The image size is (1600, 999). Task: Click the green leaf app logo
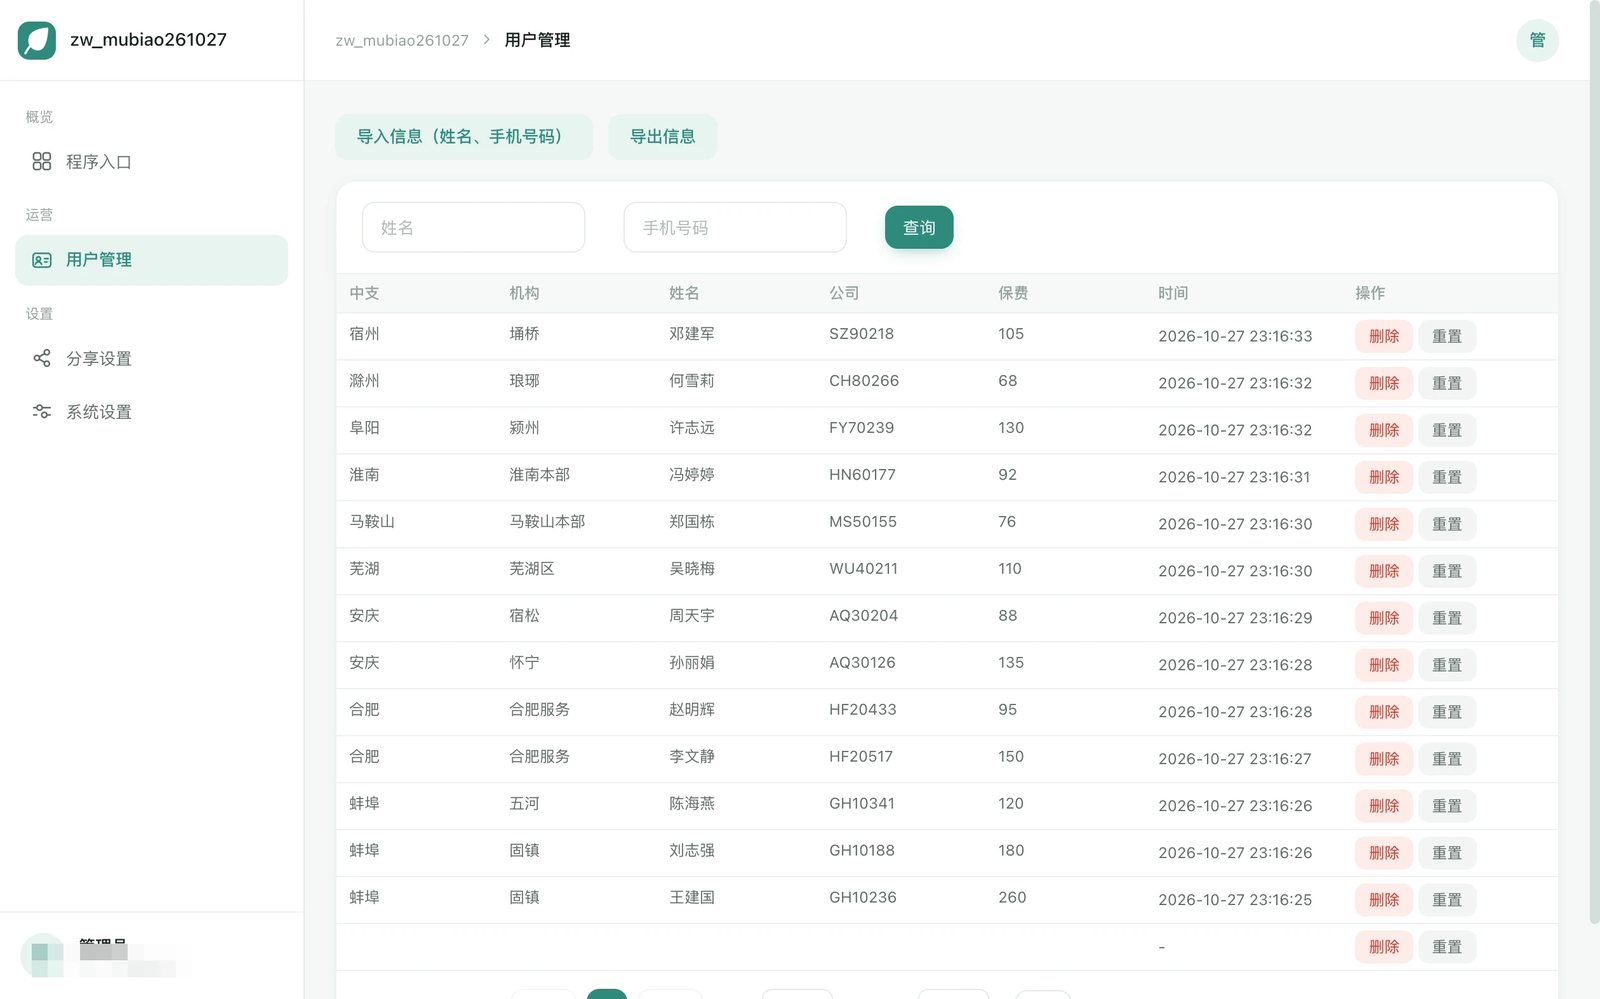[x=37, y=40]
